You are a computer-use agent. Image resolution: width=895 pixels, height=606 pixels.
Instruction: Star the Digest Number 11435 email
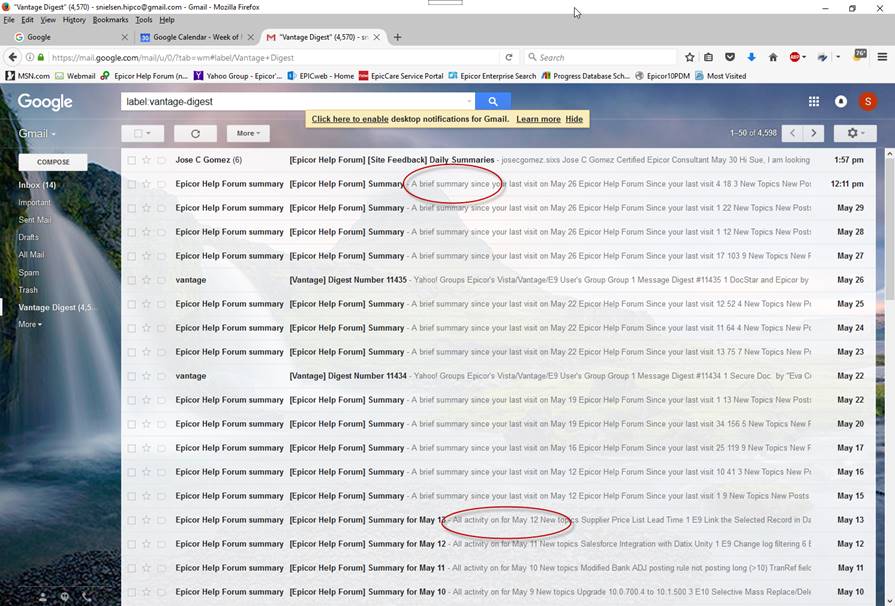tap(146, 280)
